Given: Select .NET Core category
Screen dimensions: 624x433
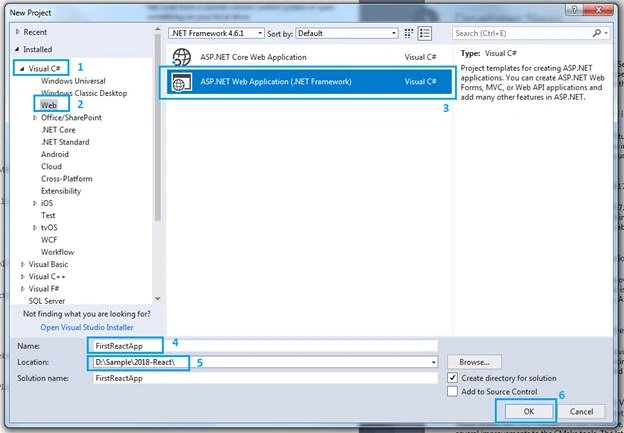Looking at the screenshot, I should click(58, 130).
